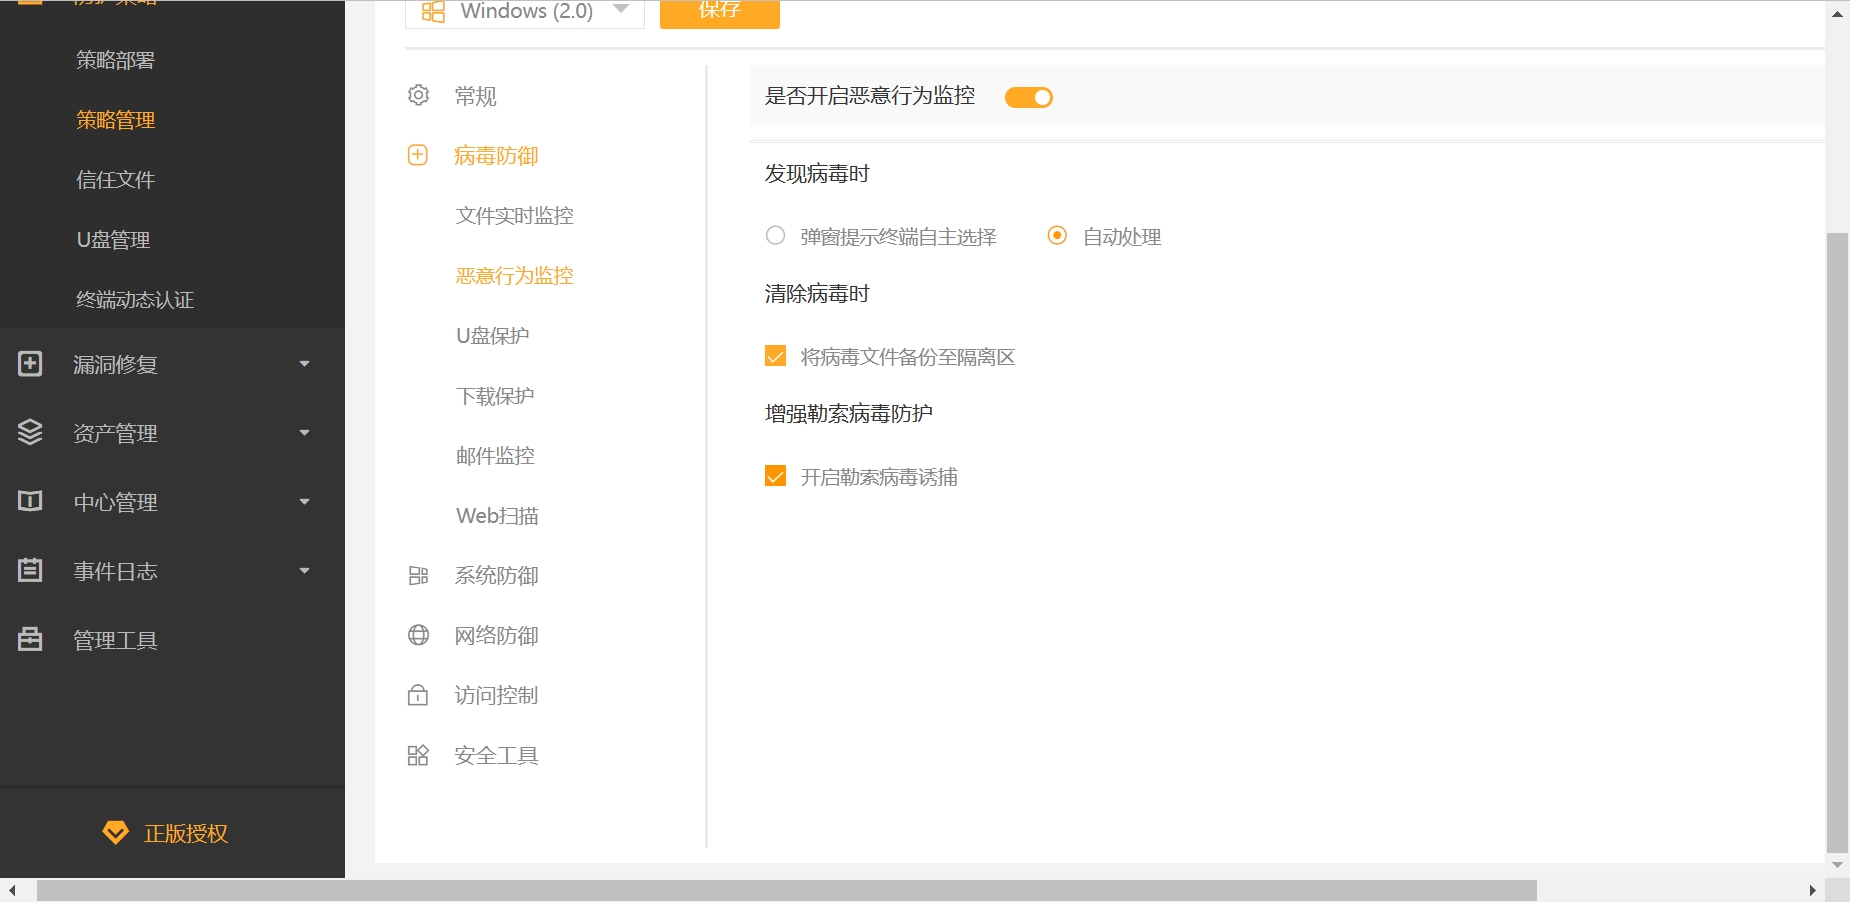This screenshot has height=902, width=1850.
Task: Click the 清除病毒时 heading text
Action: [817, 294]
